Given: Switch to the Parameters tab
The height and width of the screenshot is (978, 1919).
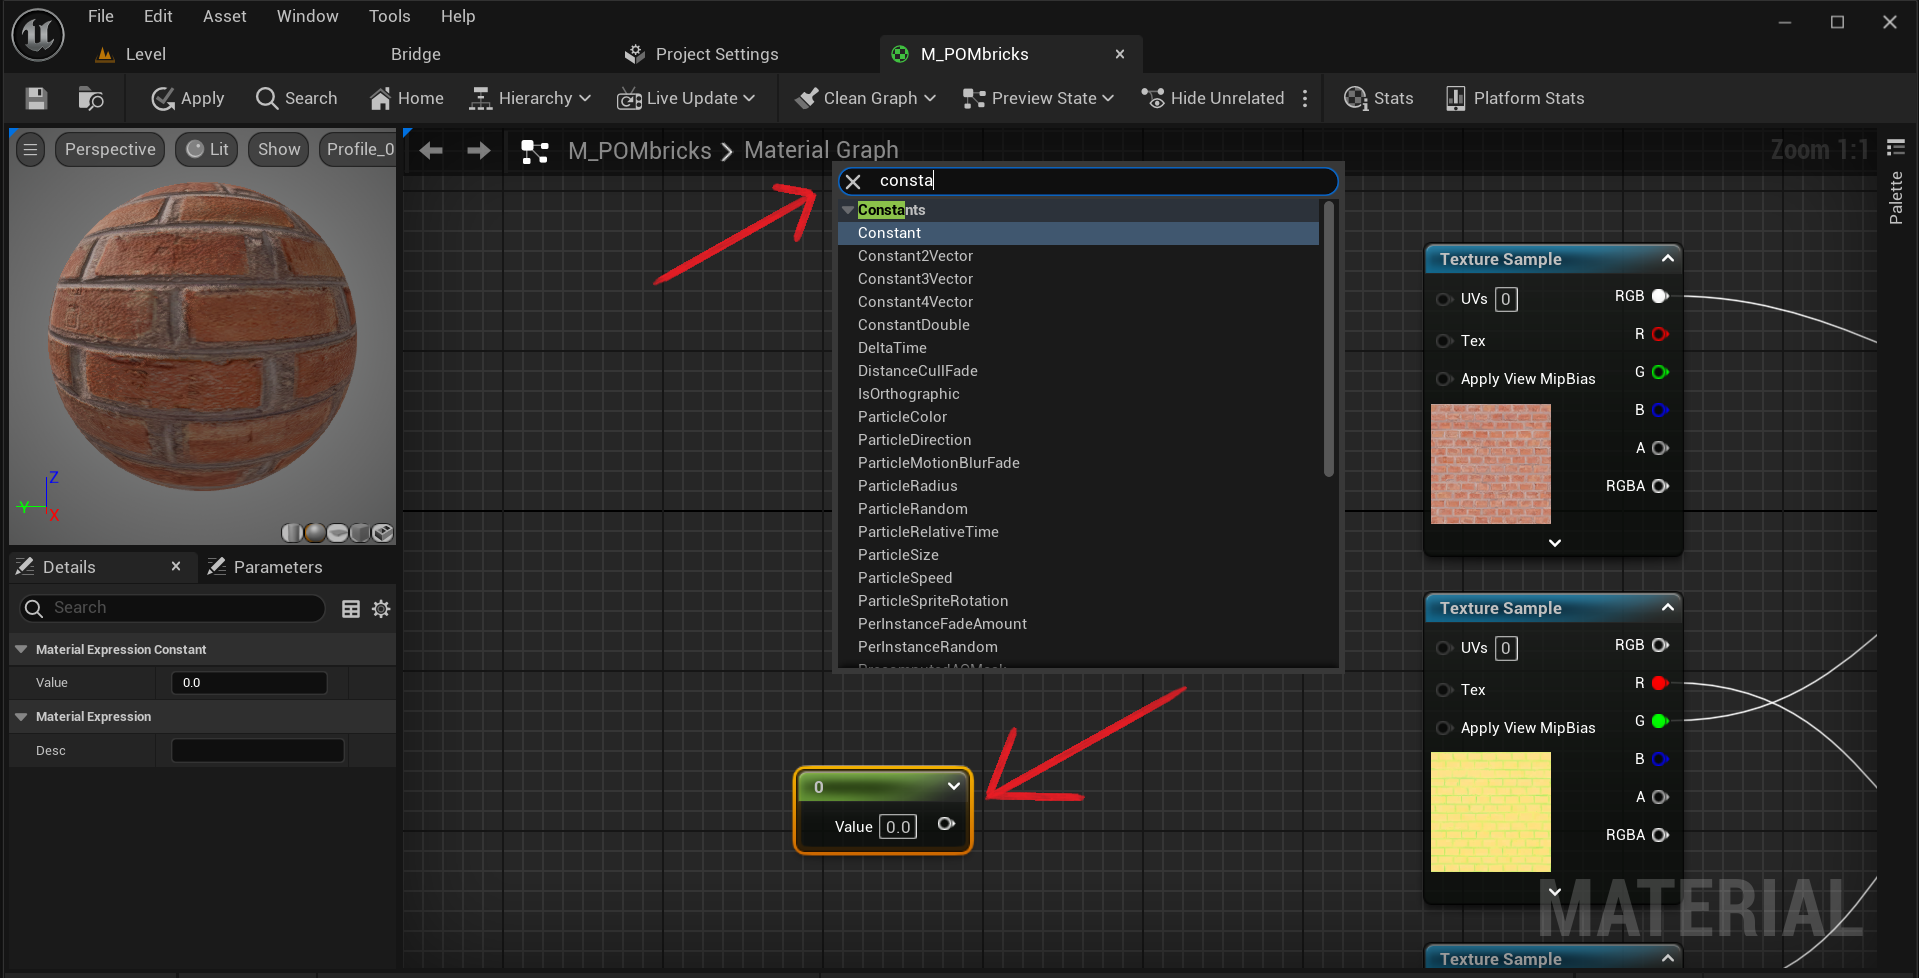Looking at the screenshot, I should pyautogui.click(x=277, y=566).
